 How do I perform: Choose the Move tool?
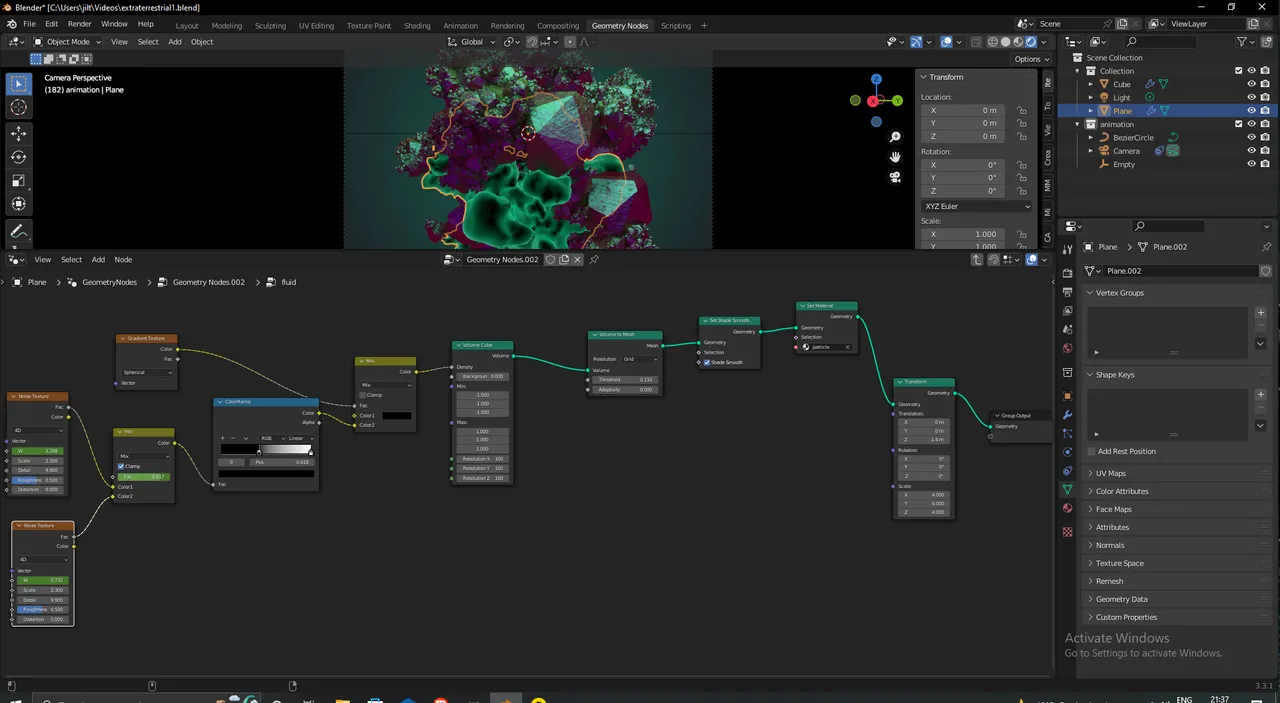click(19, 133)
